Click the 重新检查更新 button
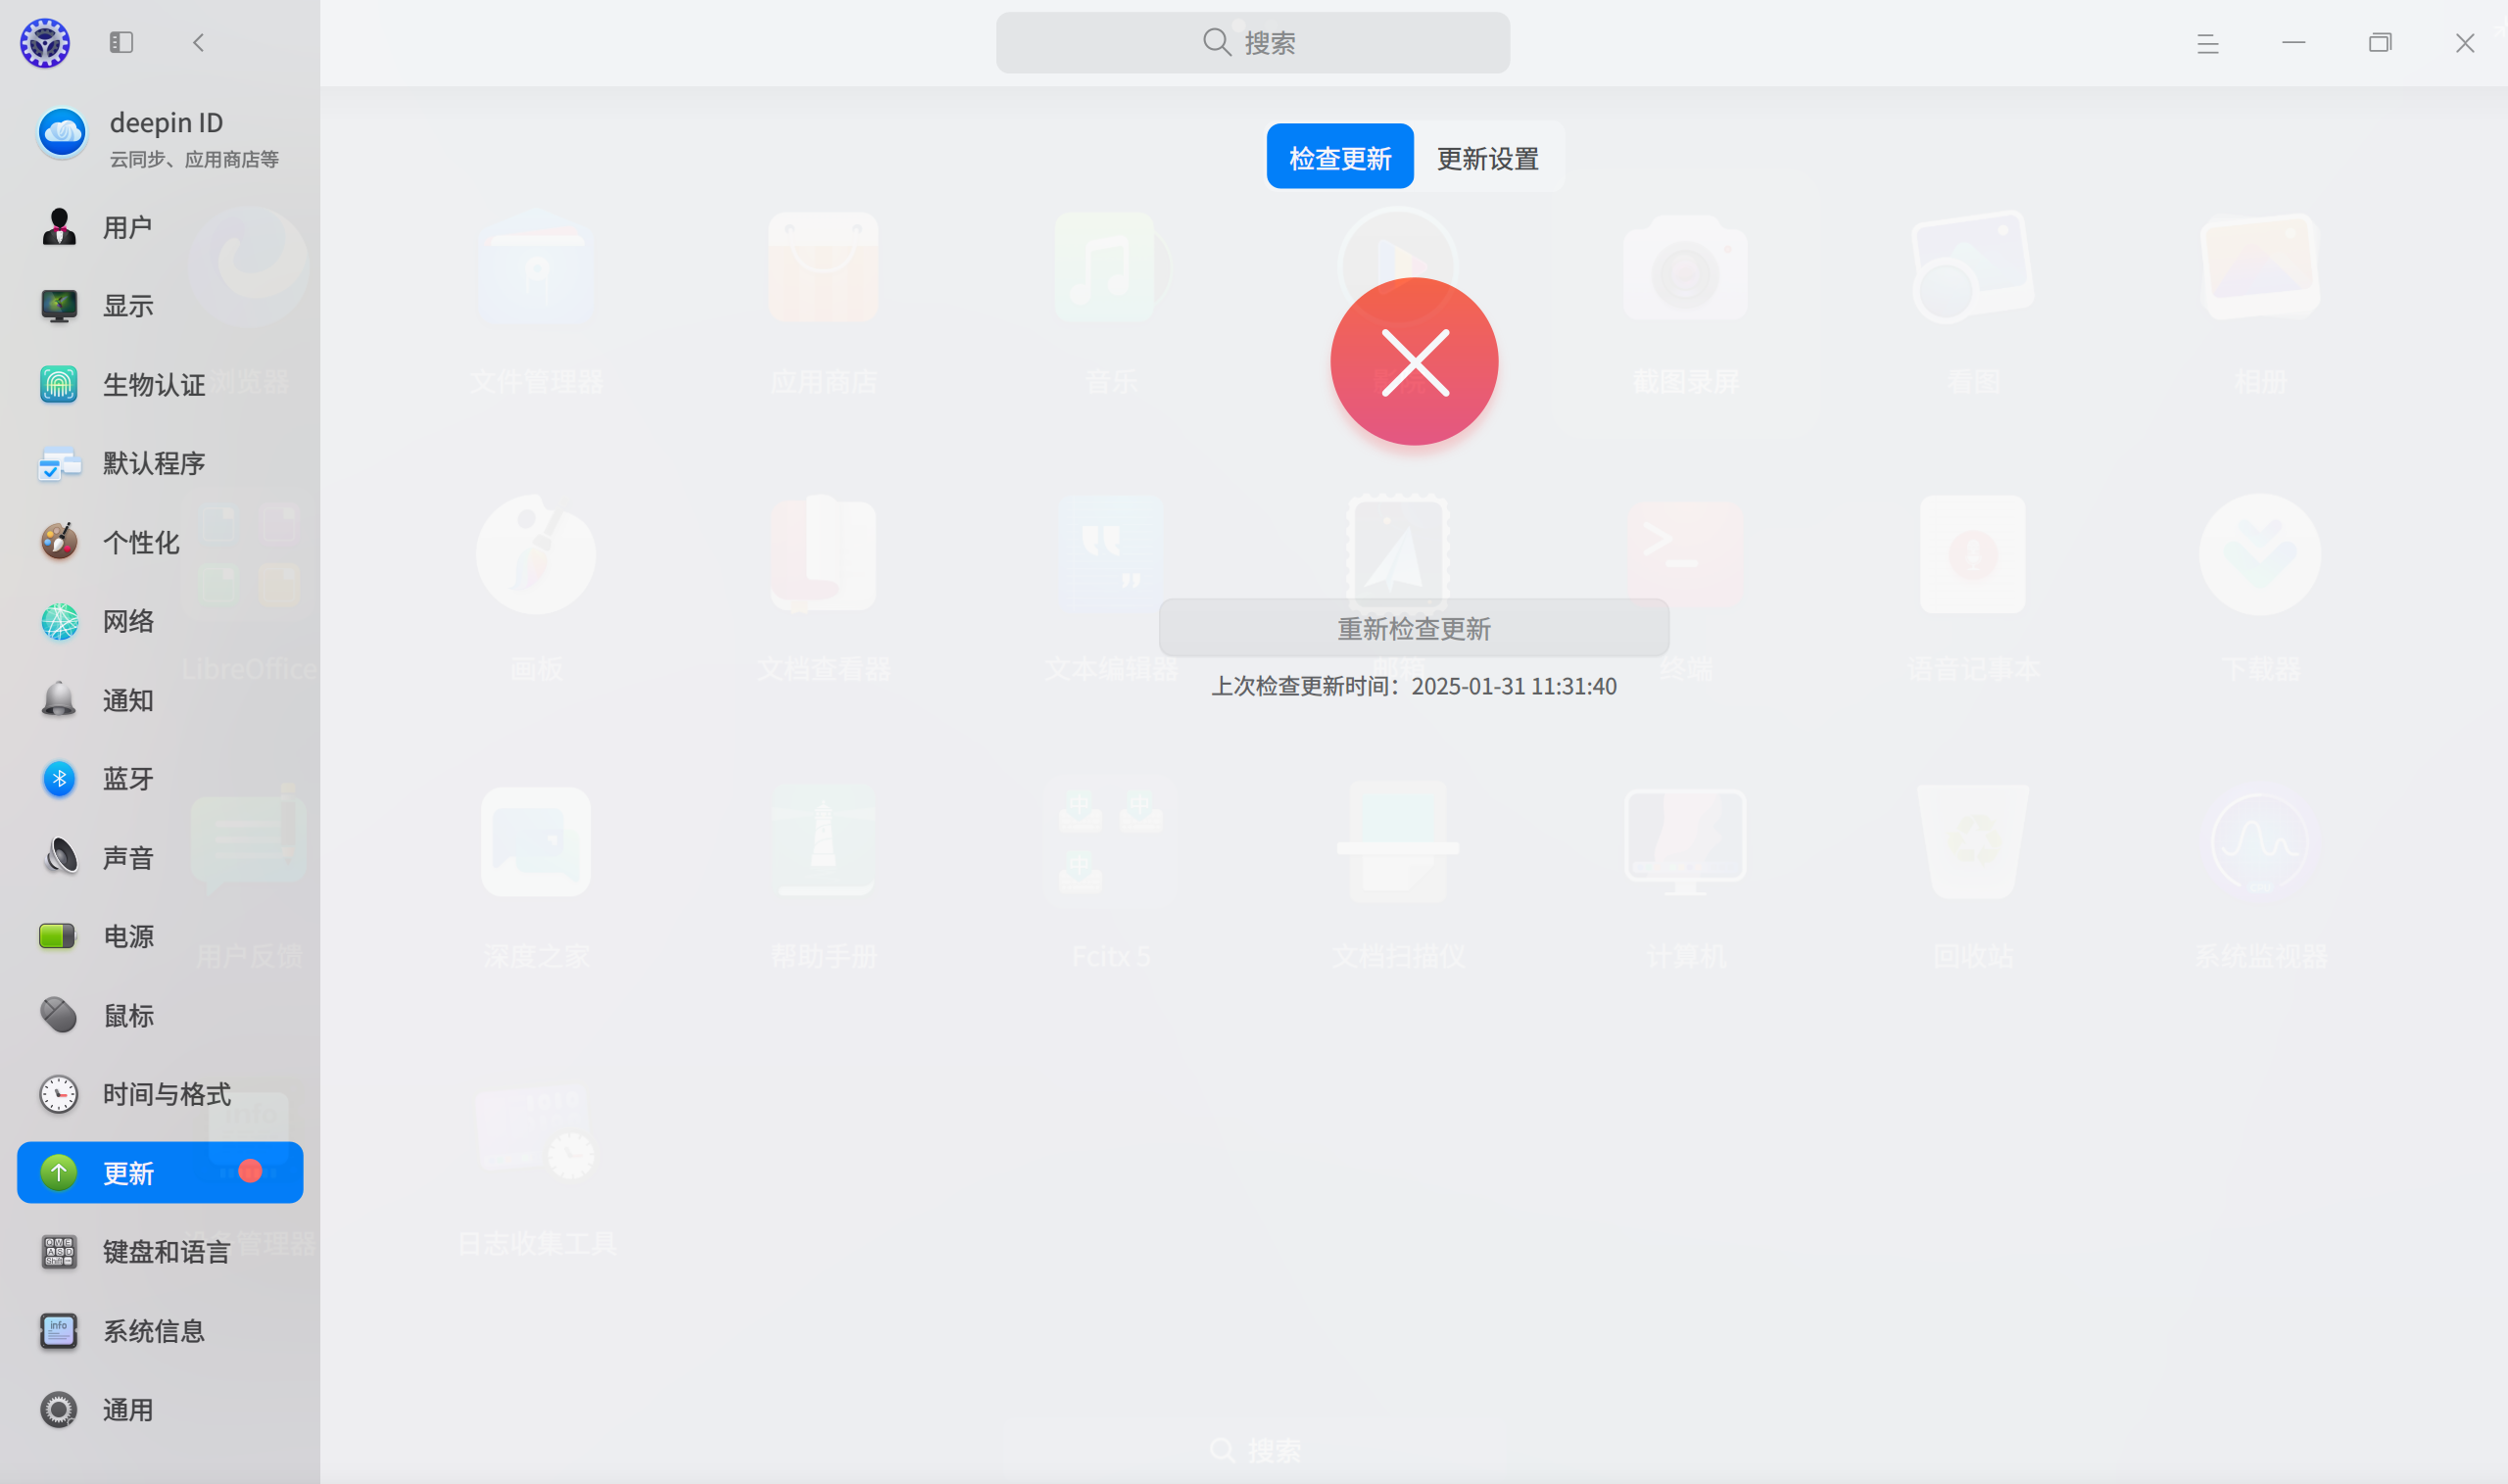Viewport: 2508px width, 1484px height. coord(1414,628)
